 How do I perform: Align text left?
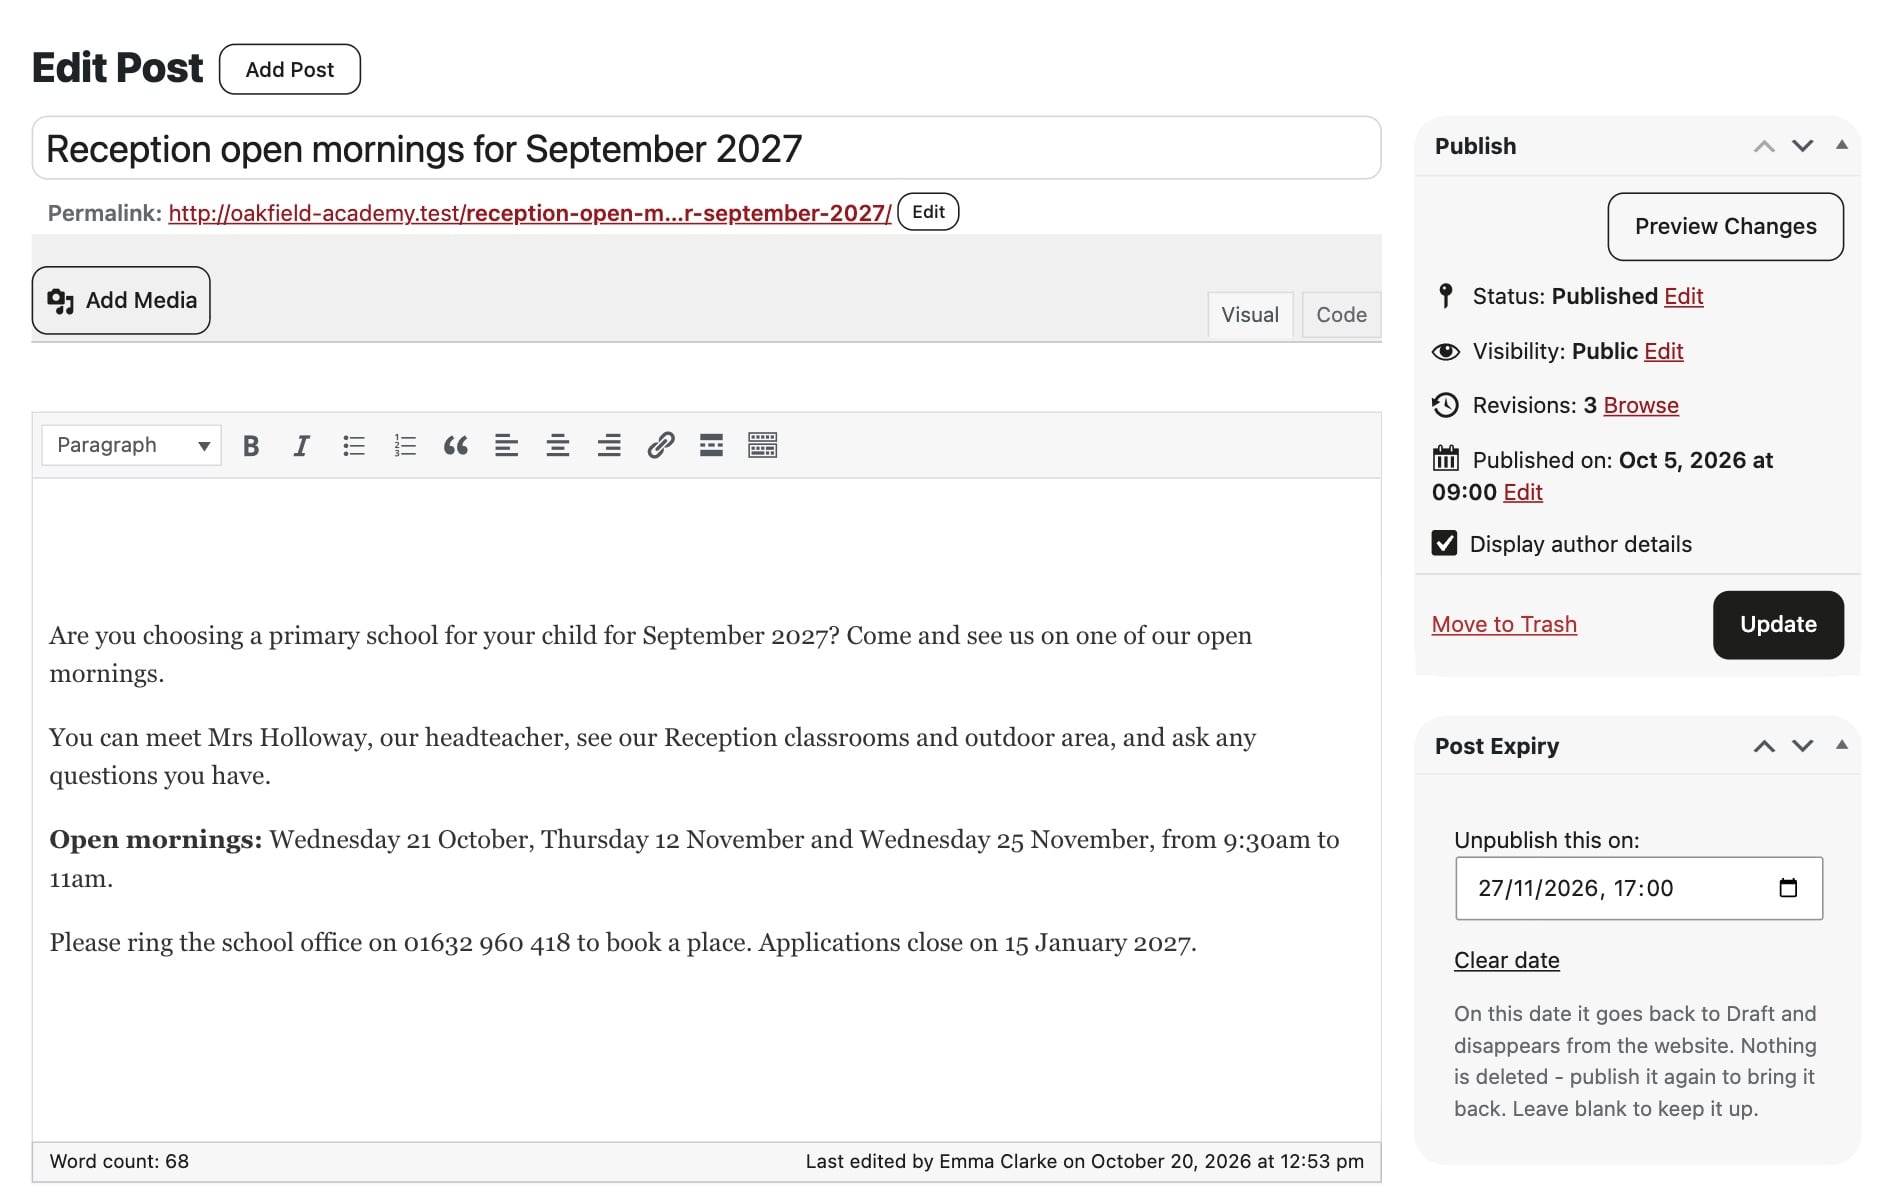pos(507,446)
